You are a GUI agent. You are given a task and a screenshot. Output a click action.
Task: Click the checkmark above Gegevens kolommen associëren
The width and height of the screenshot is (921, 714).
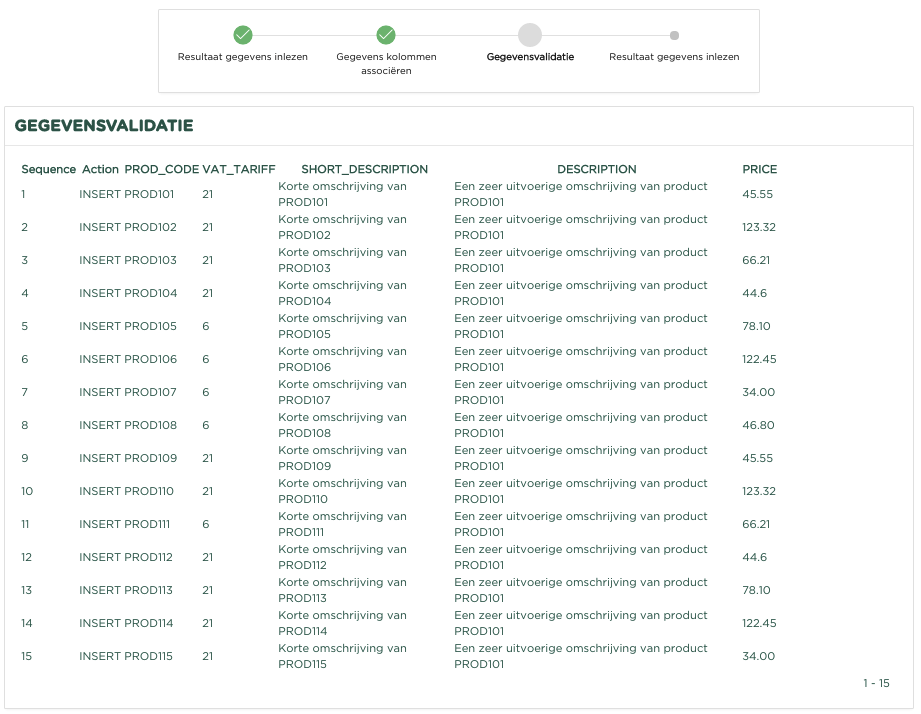coord(386,35)
